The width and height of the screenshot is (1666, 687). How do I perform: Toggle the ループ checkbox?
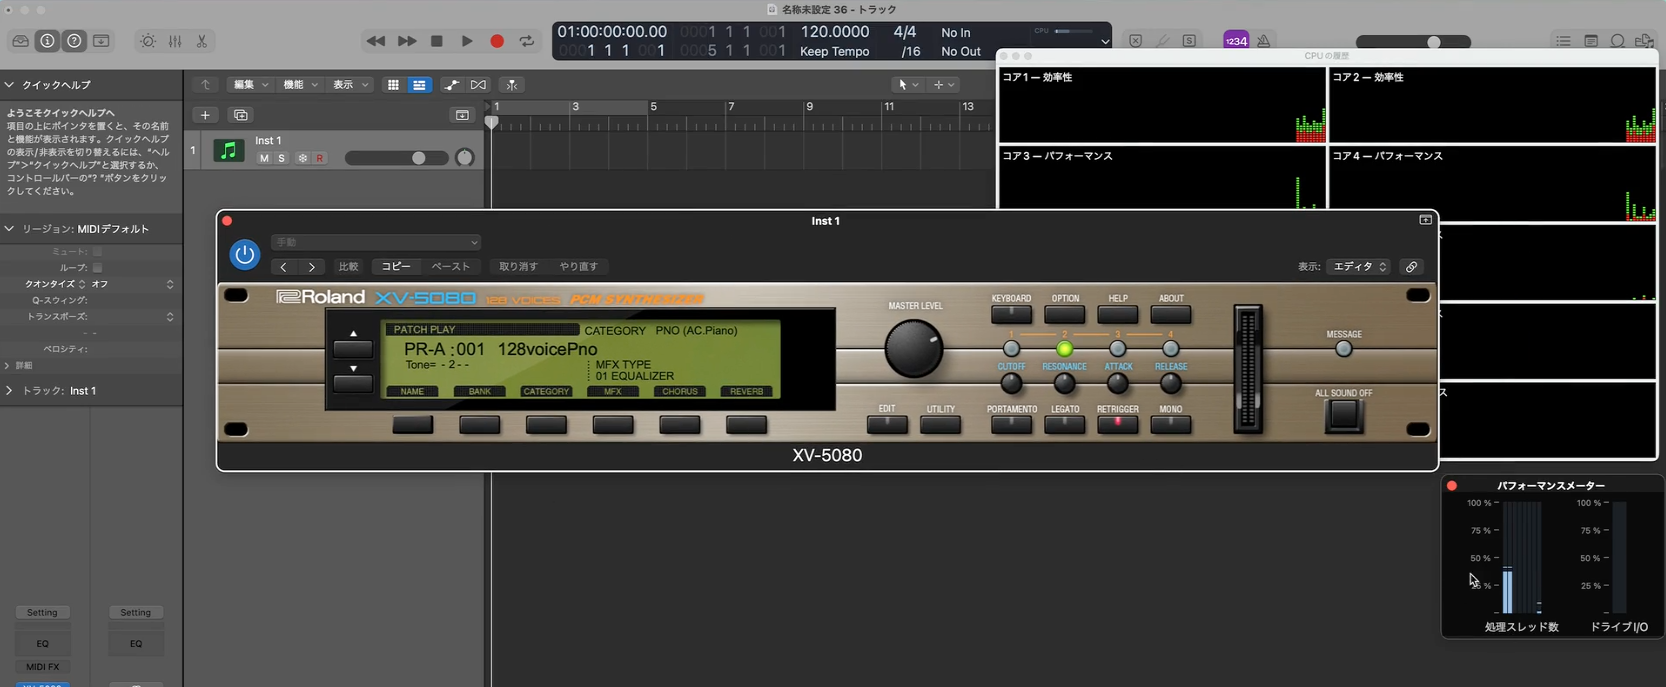(97, 268)
